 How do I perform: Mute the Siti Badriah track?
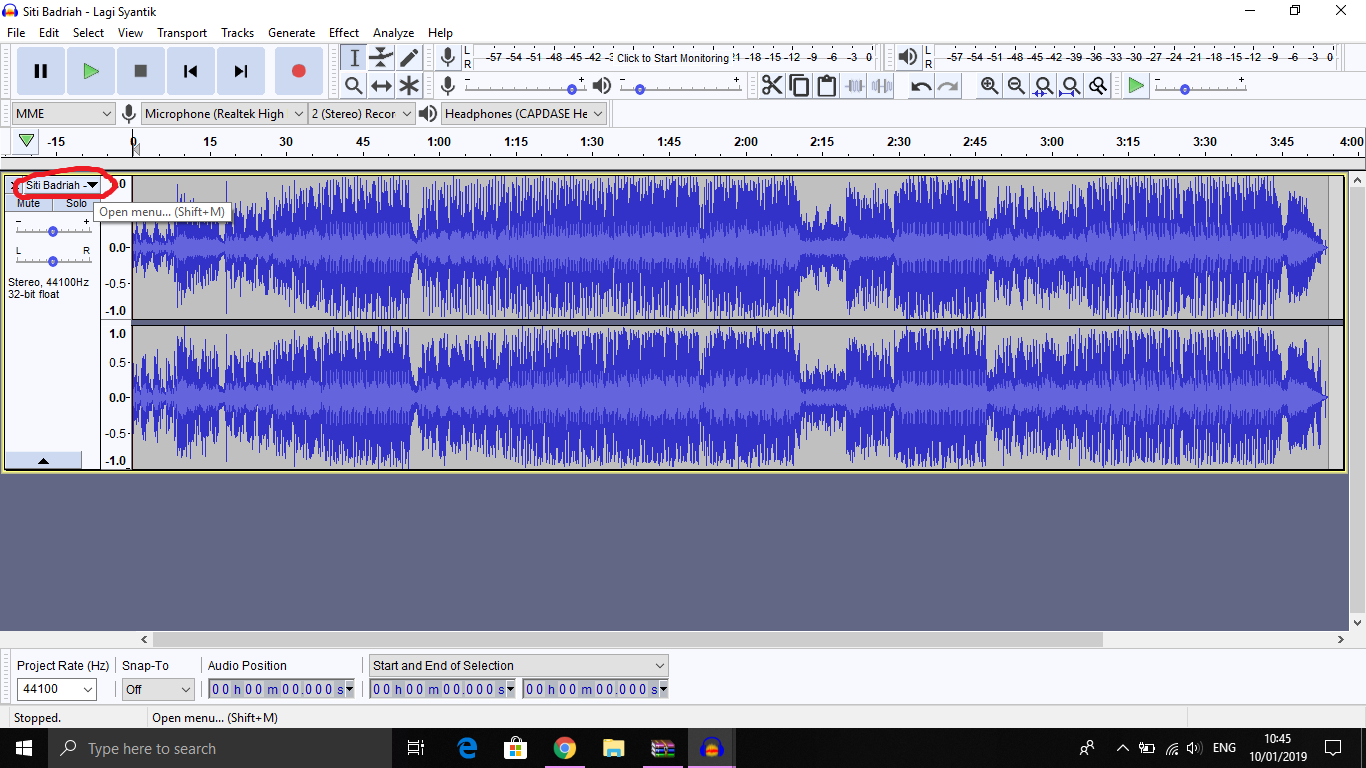(x=29, y=203)
